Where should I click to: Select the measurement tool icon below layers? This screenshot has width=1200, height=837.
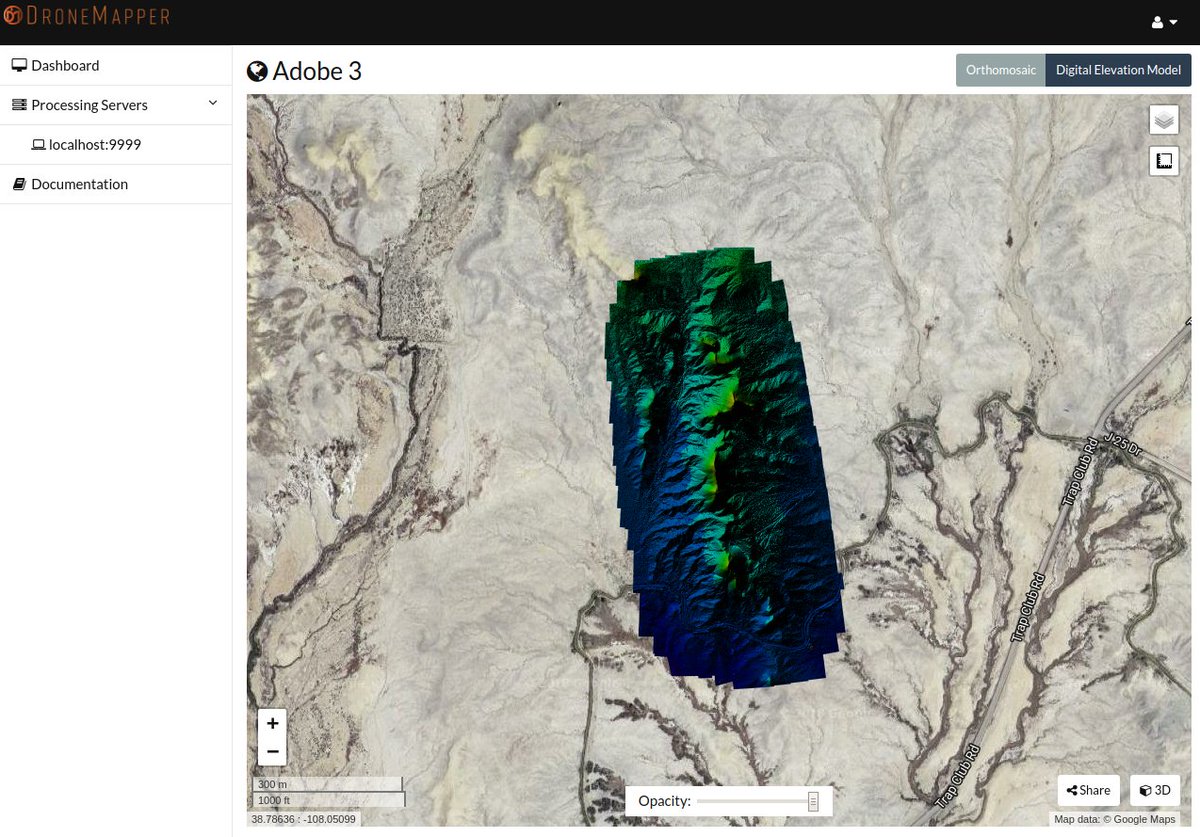tap(1163, 160)
